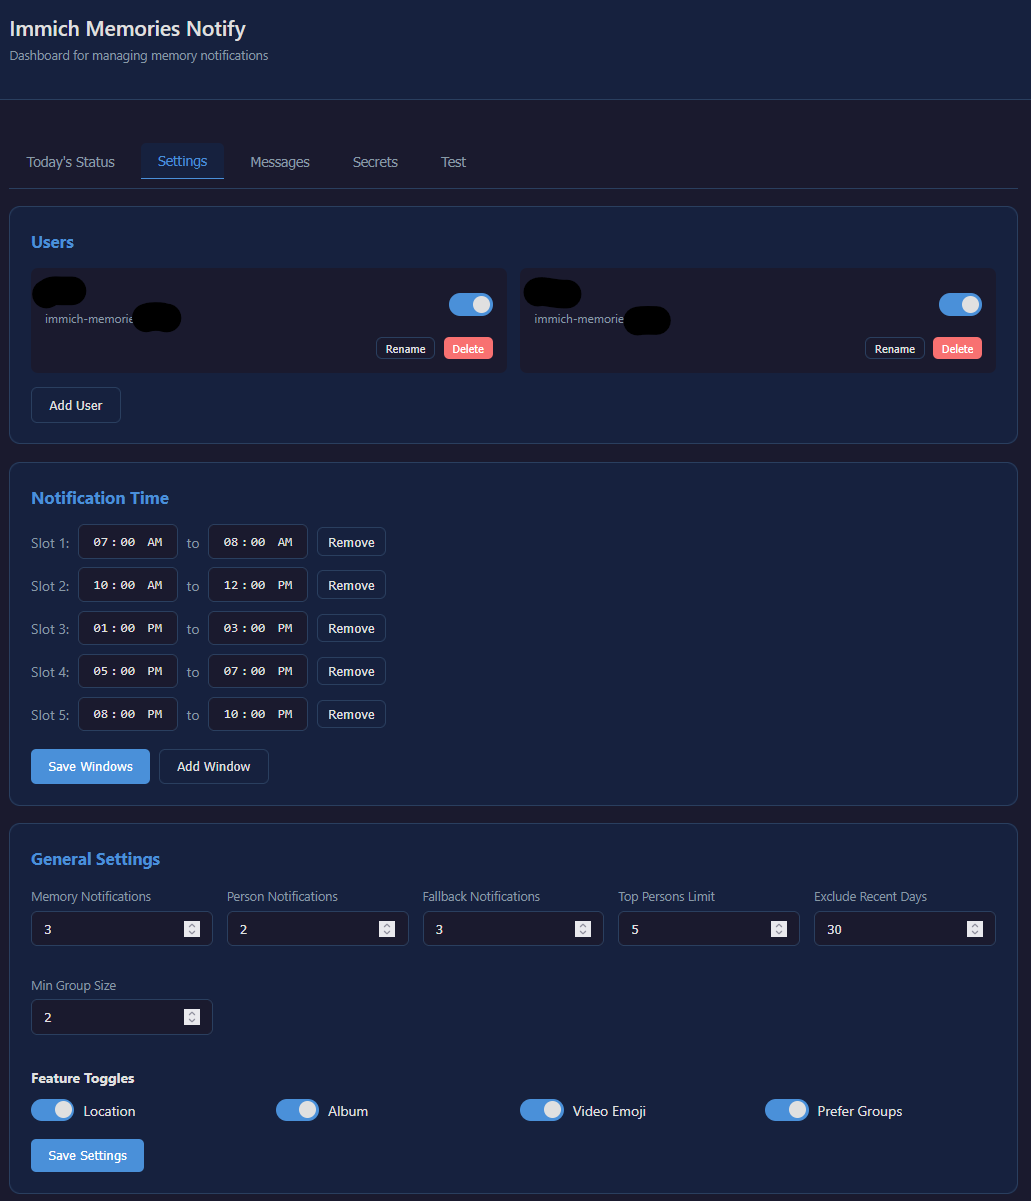The width and height of the screenshot is (1031, 1201).
Task: Open the Secrets tab
Action: coord(375,162)
